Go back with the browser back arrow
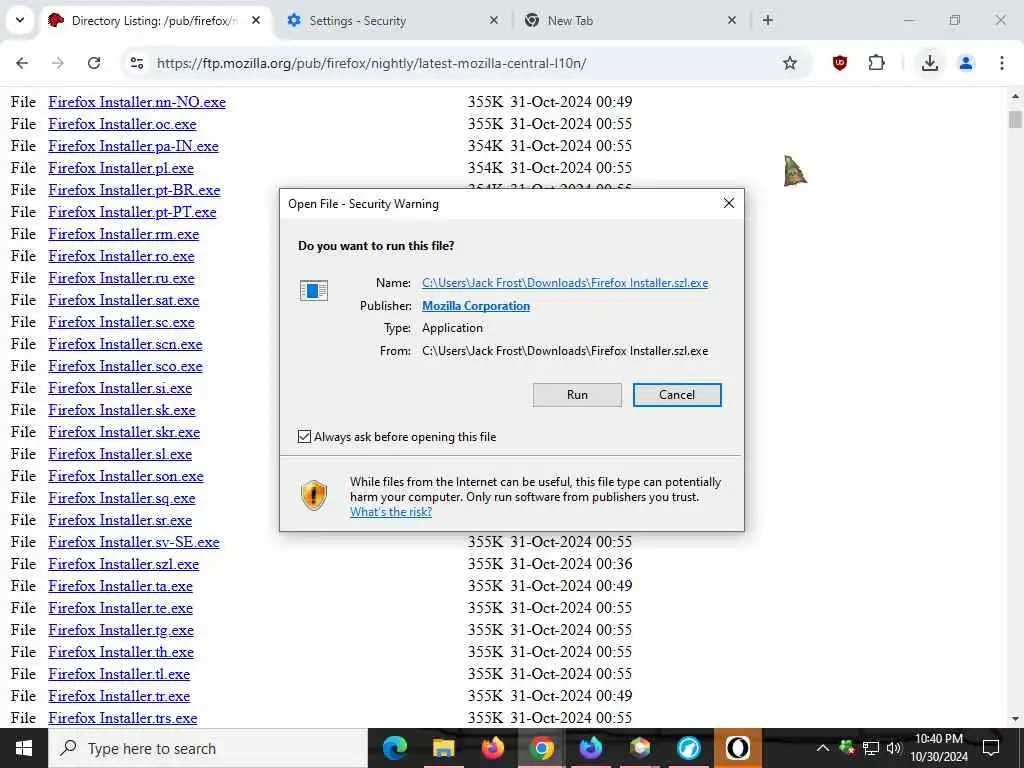 [x=22, y=63]
